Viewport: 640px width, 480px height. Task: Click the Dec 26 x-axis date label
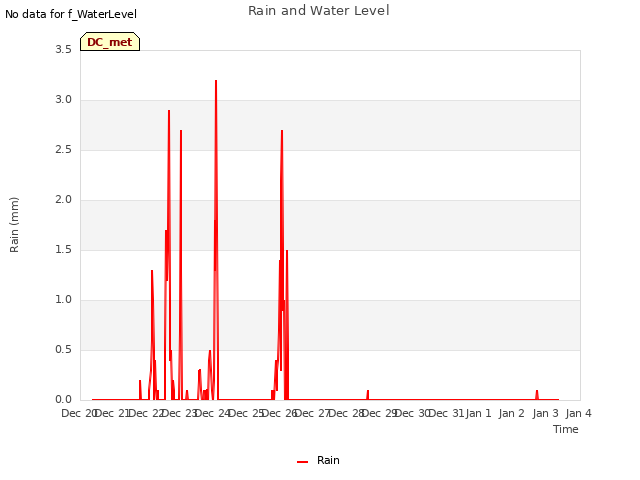[280, 413]
